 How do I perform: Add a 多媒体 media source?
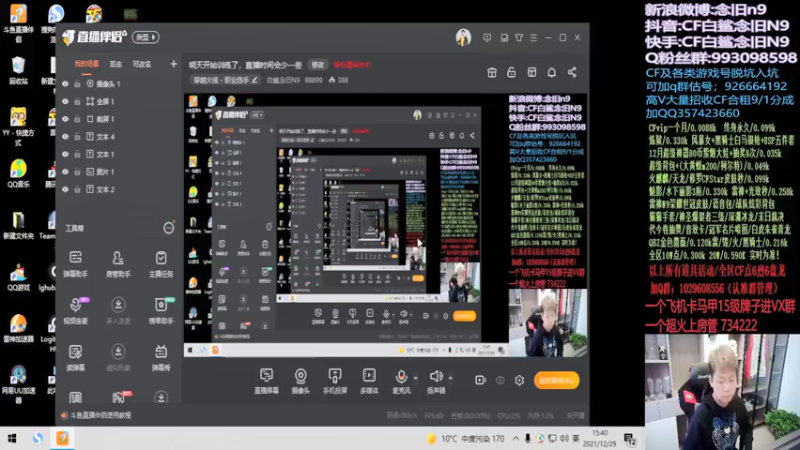point(369,381)
